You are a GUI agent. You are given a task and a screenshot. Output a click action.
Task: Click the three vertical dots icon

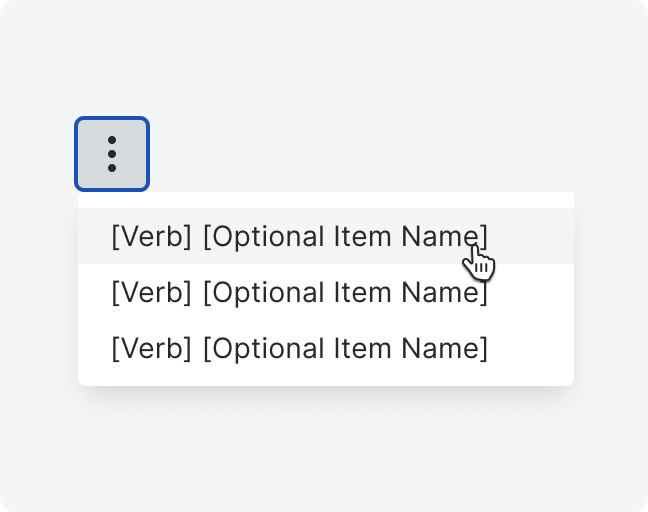[x=112, y=154]
